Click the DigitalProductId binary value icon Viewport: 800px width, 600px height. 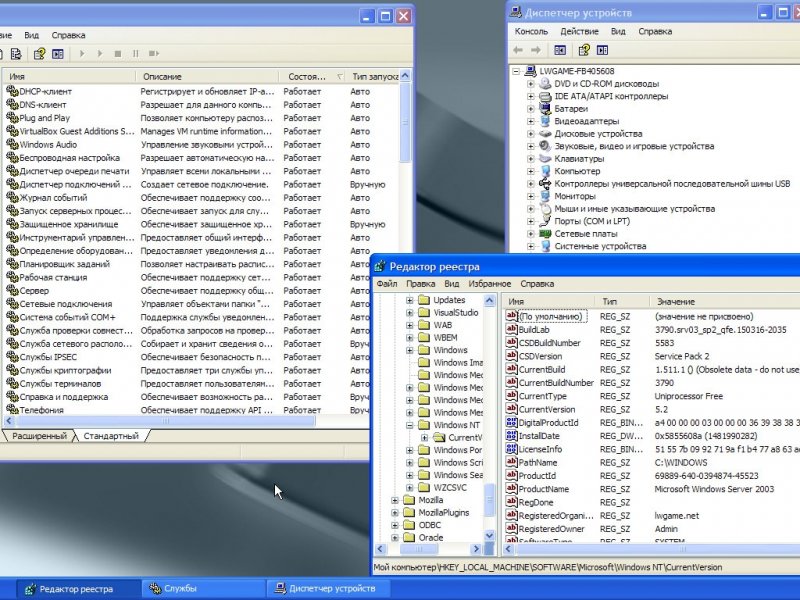coord(511,422)
